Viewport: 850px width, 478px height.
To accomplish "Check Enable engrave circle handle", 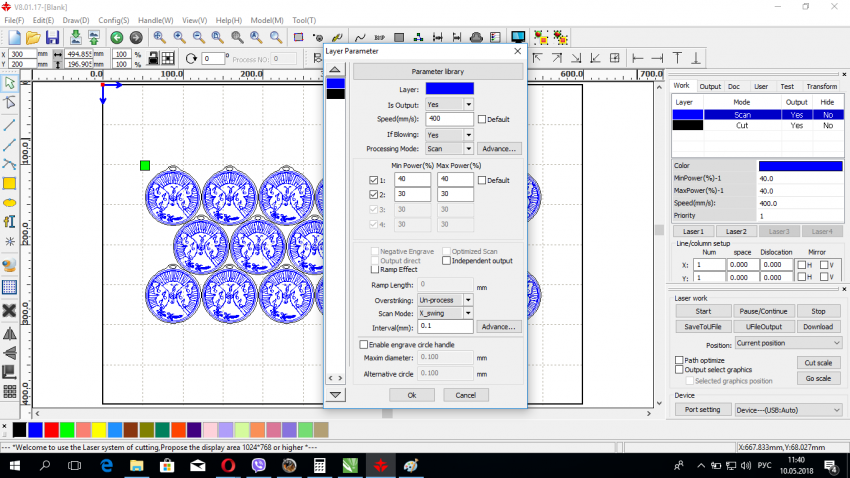I will pos(364,344).
